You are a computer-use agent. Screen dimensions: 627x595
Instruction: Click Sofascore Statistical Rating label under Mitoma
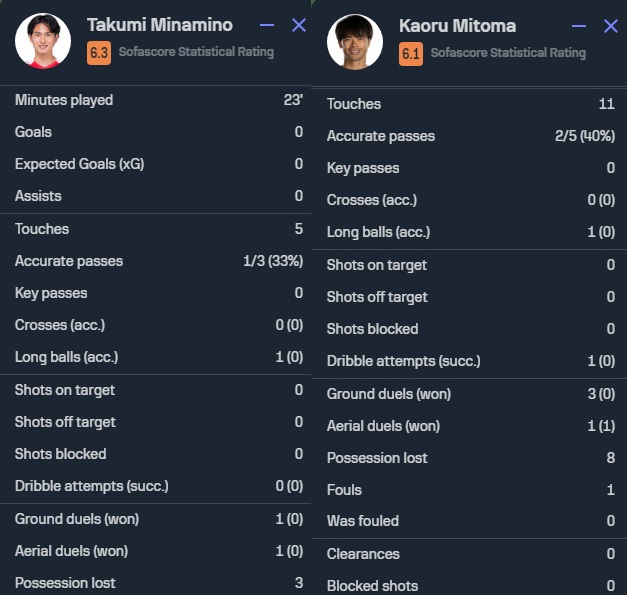(x=507, y=53)
